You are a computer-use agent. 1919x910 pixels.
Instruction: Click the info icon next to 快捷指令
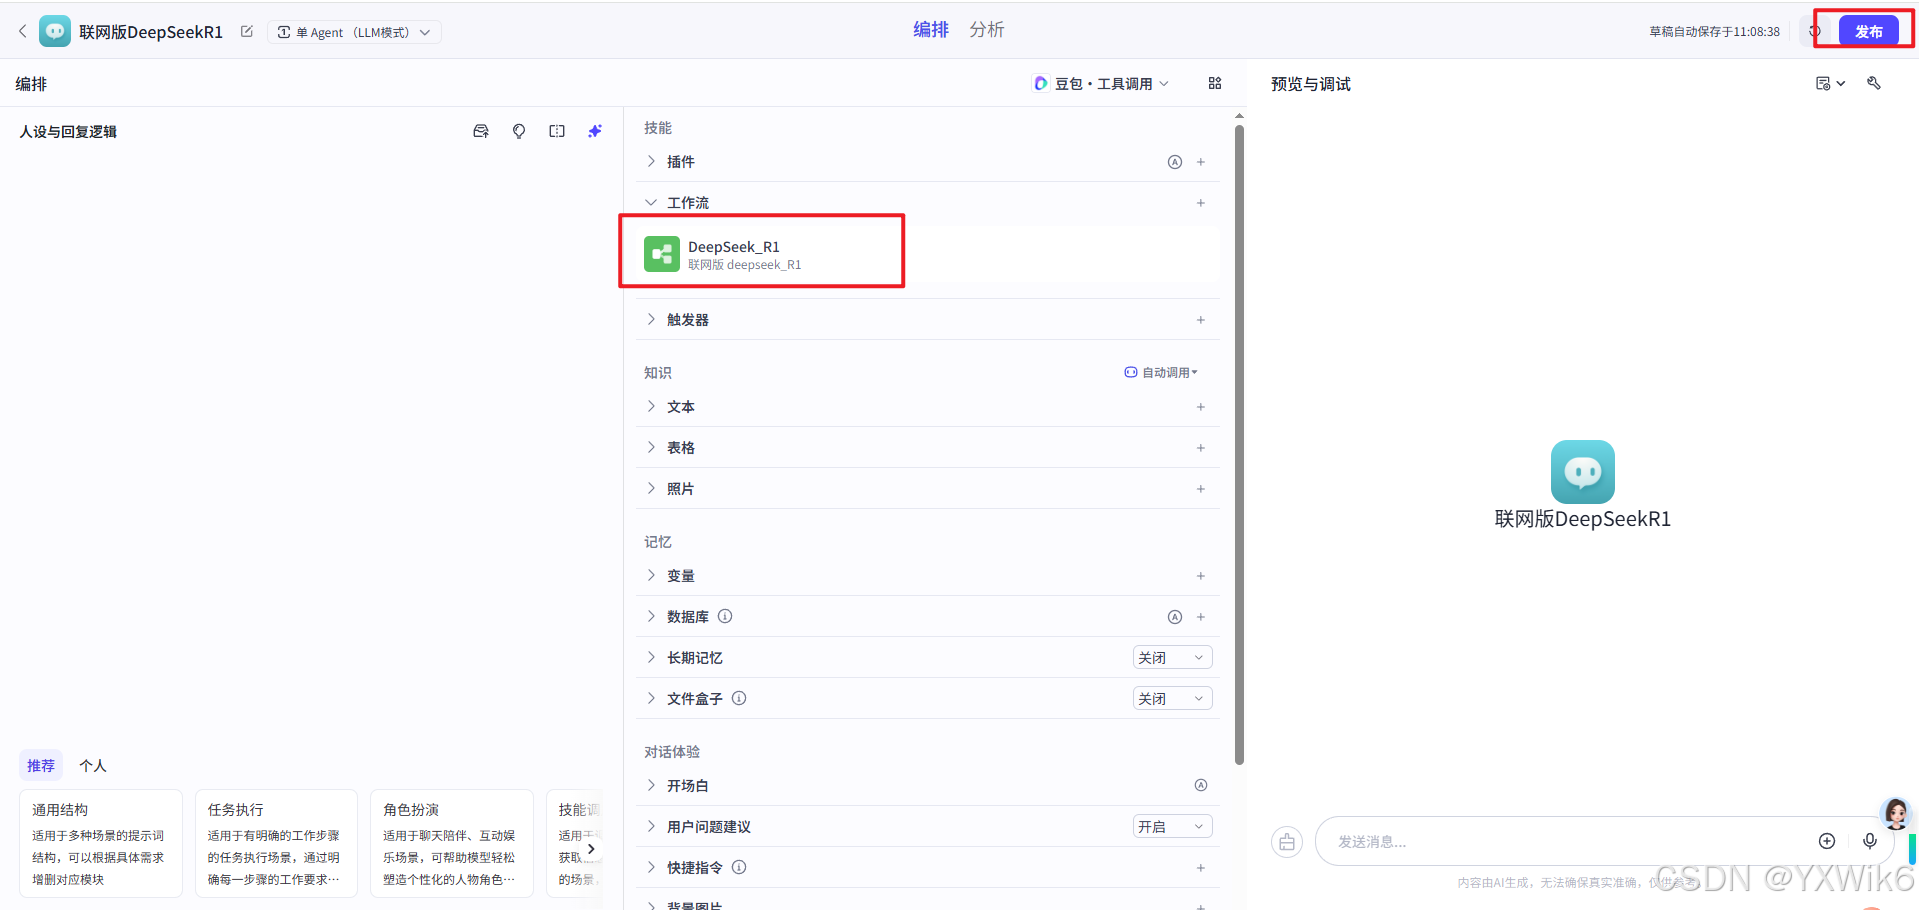pyautogui.click(x=739, y=868)
